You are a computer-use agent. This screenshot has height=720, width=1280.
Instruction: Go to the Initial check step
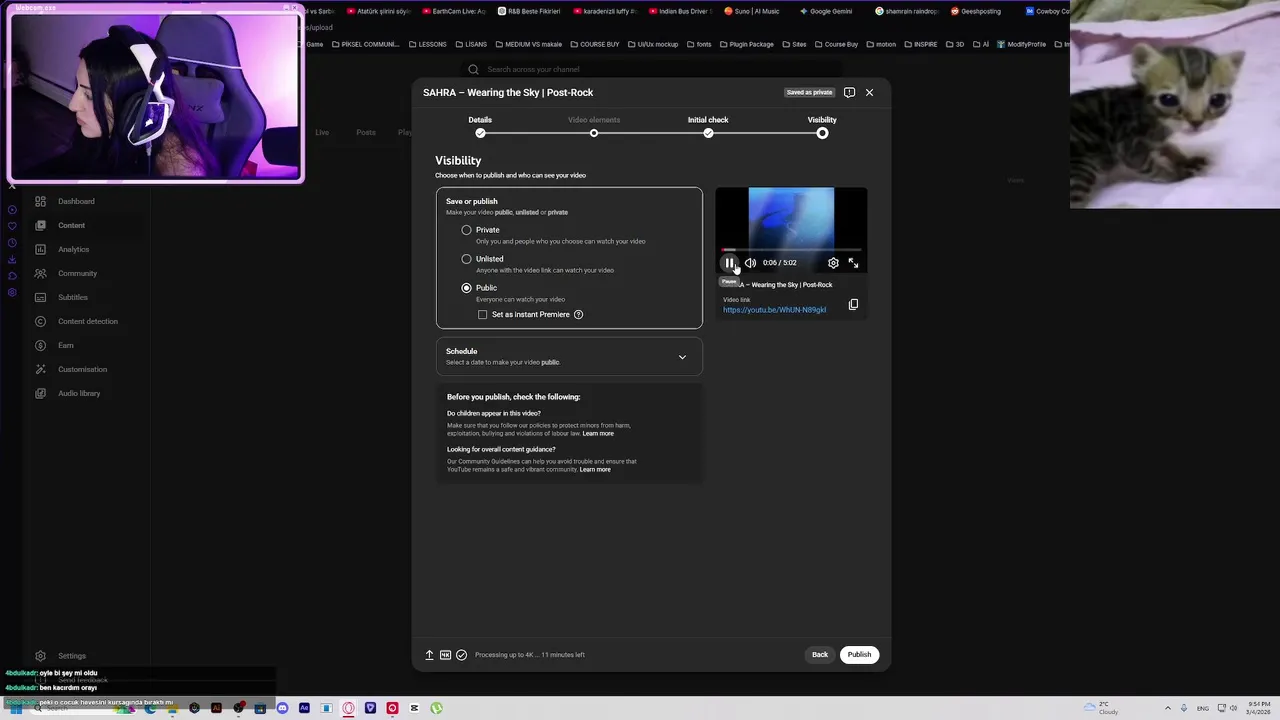click(x=708, y=125)
